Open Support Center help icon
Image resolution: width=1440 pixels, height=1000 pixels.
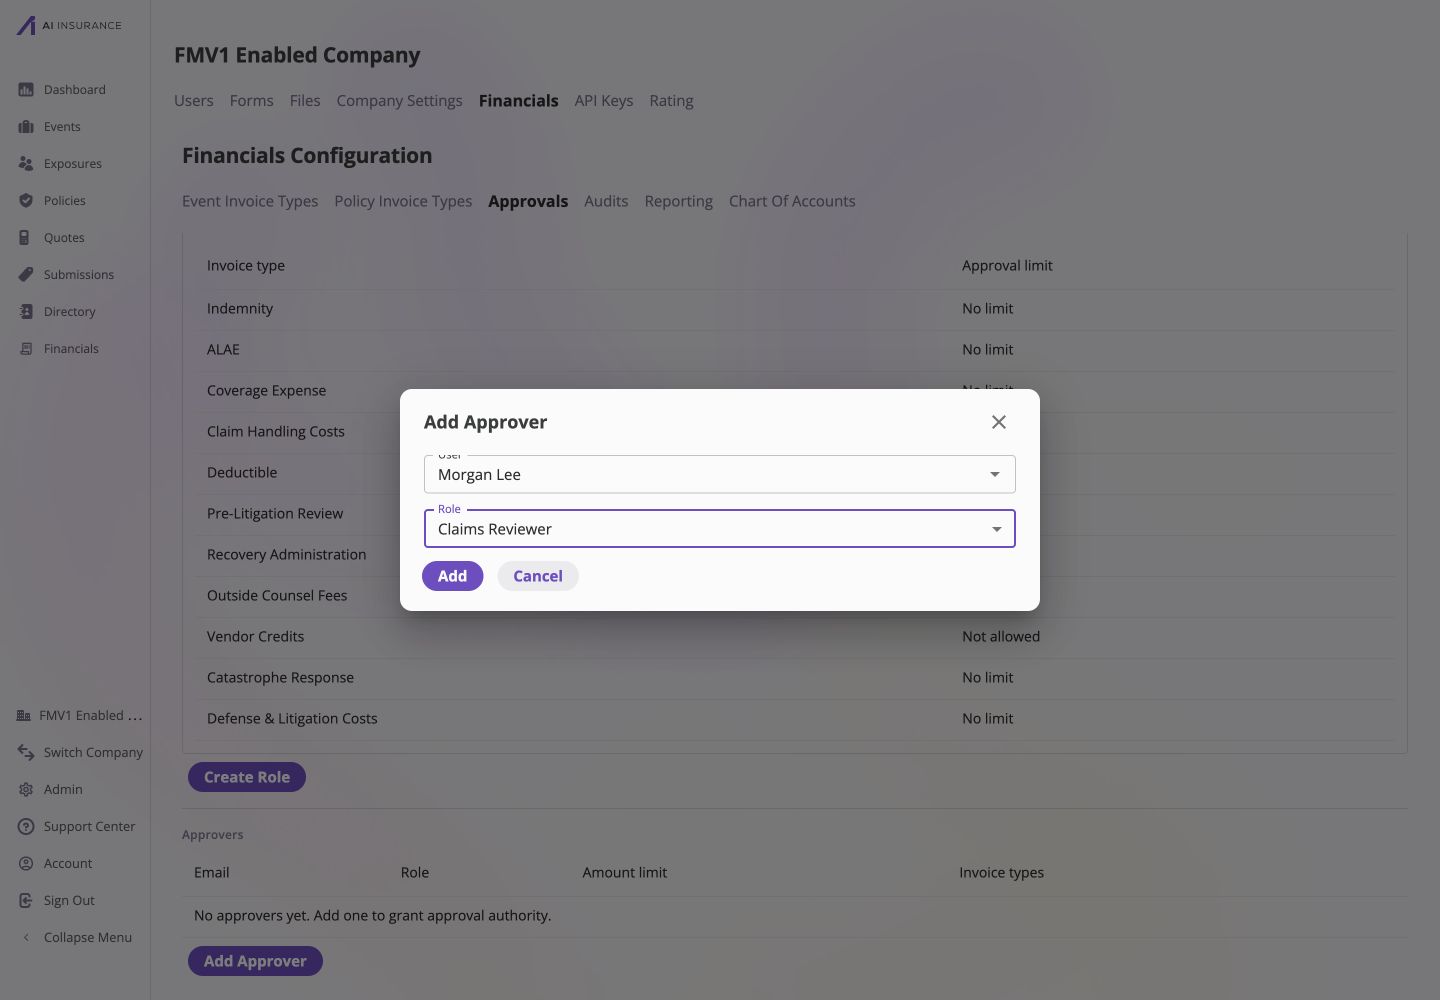point(26,827)
